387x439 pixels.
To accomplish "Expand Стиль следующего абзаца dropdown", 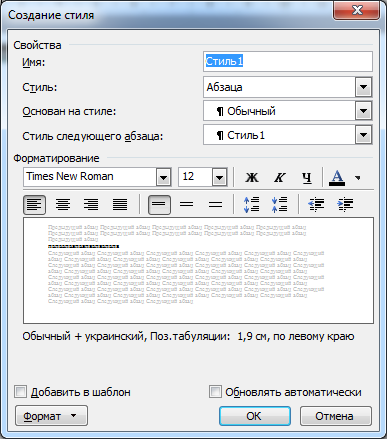I will coord(363,135).
